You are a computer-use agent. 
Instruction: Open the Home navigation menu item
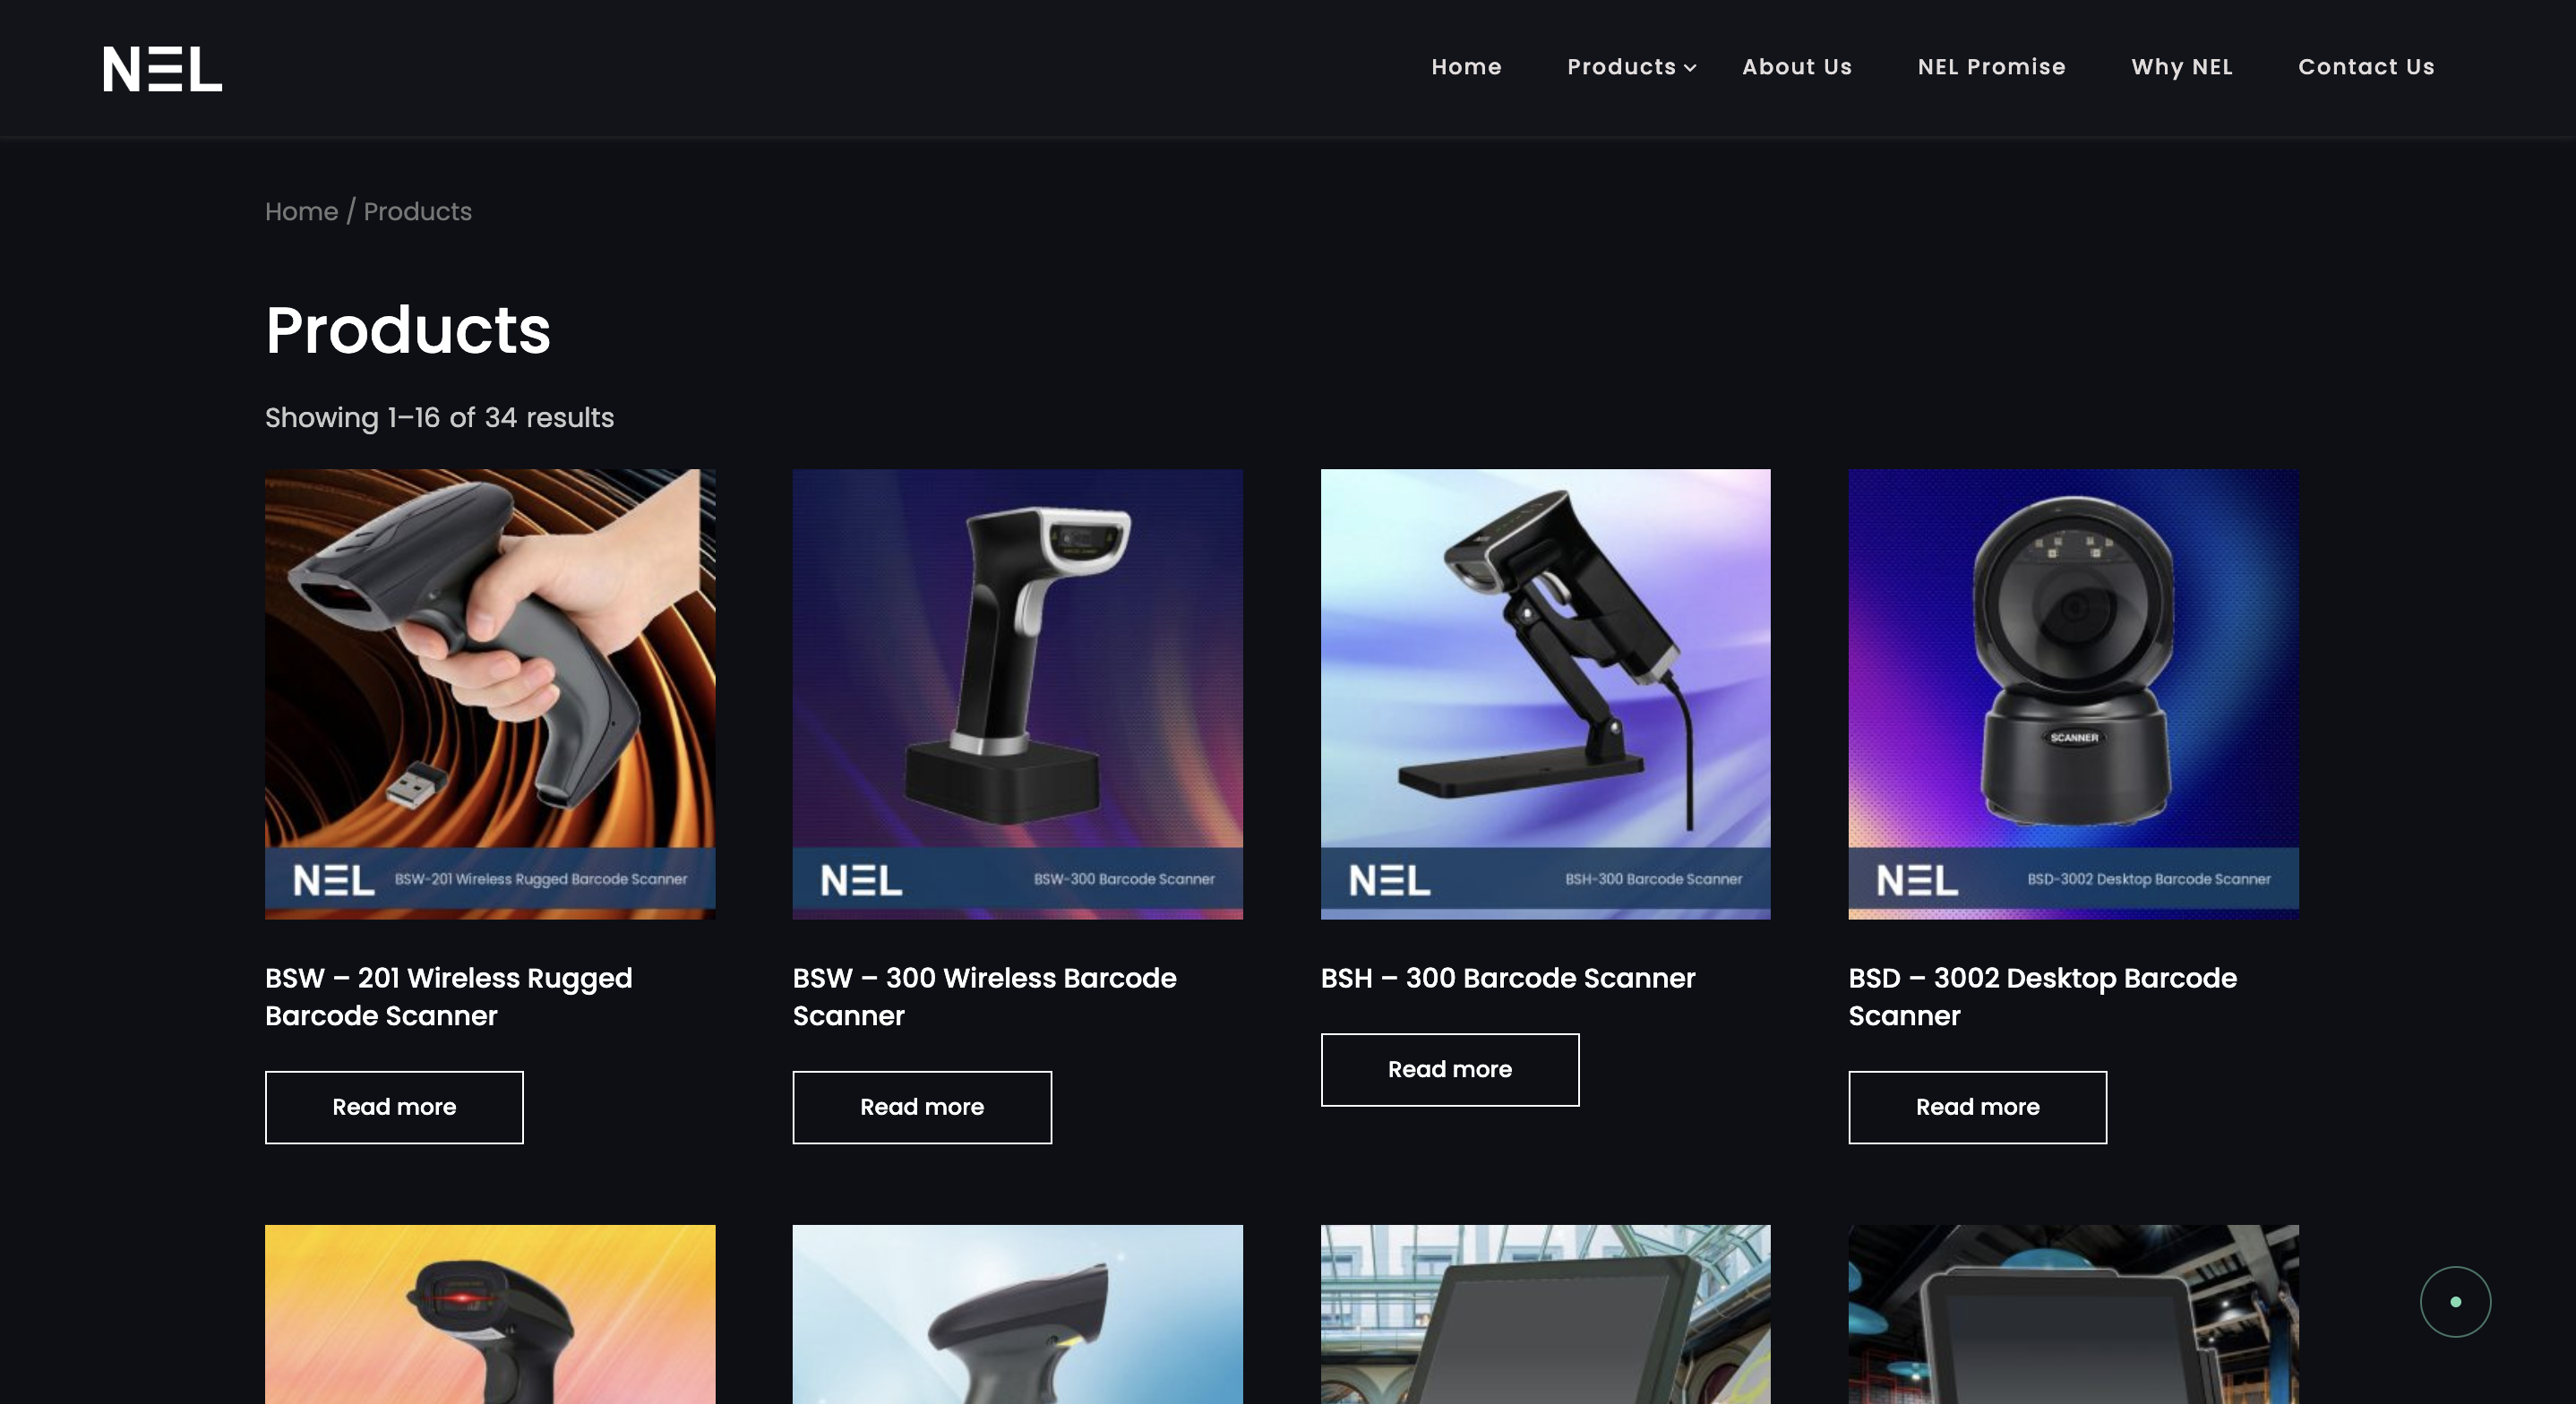(1466, 67)
